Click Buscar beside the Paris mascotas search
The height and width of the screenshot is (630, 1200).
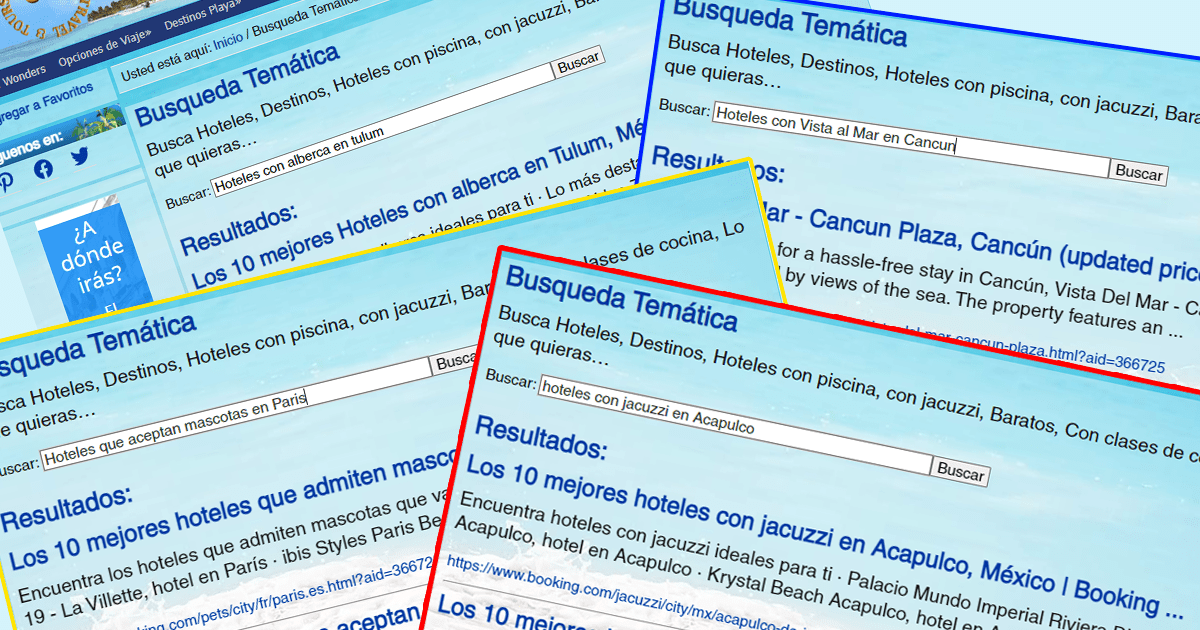pyautogui.click(x=455, y=360)
